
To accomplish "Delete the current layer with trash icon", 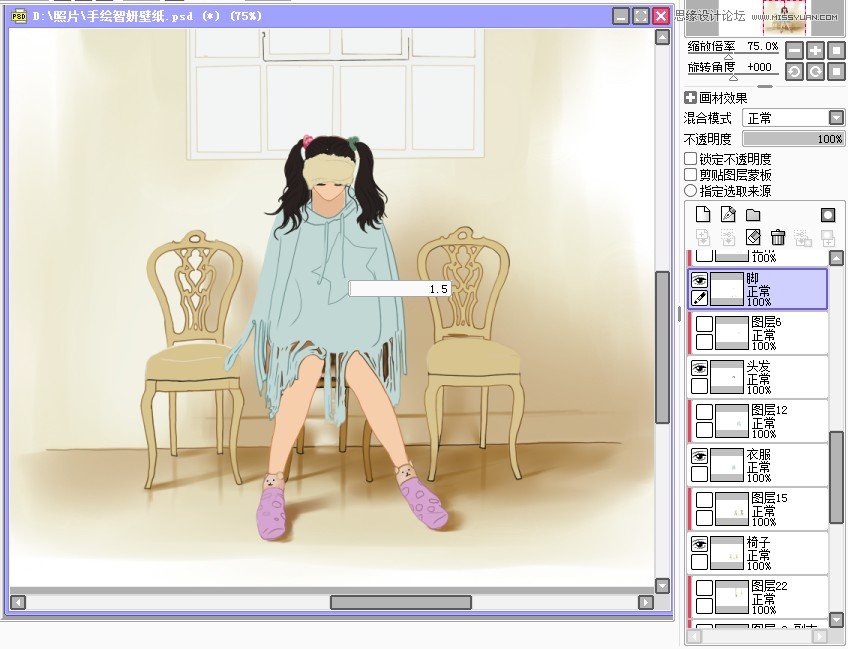I will pos(778,237).
